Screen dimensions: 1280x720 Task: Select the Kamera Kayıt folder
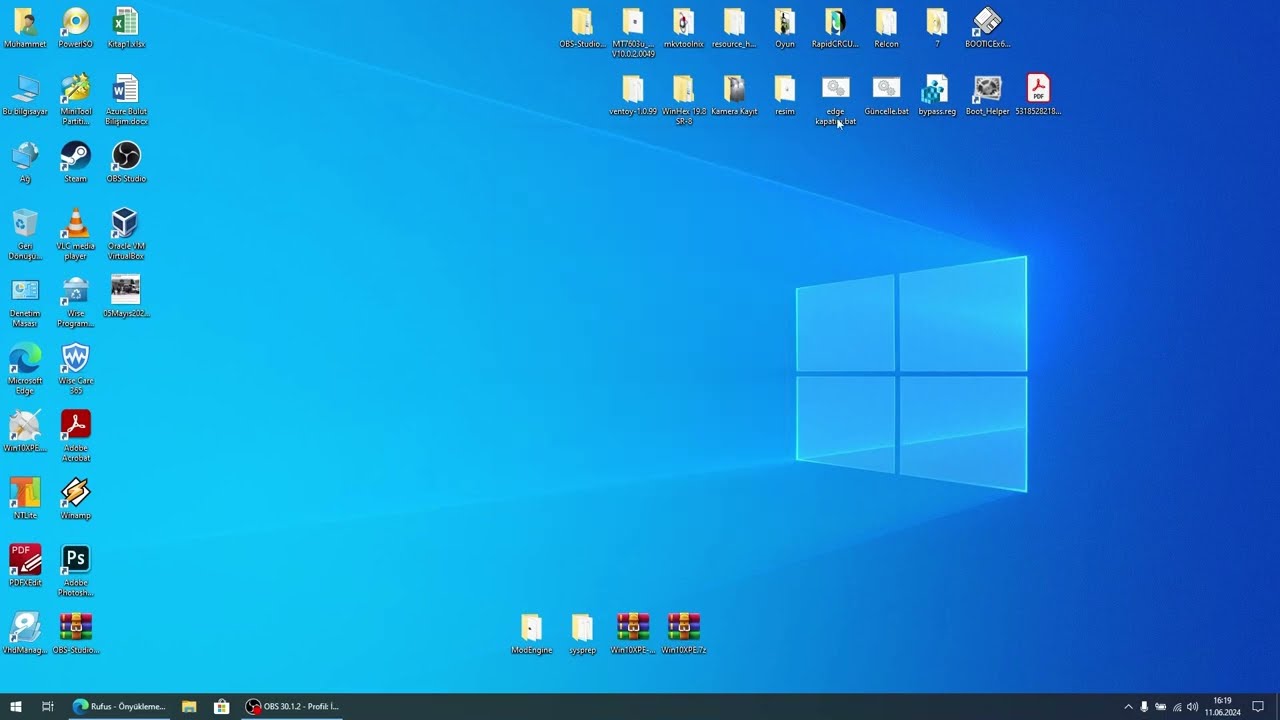[x=734, y=95]
